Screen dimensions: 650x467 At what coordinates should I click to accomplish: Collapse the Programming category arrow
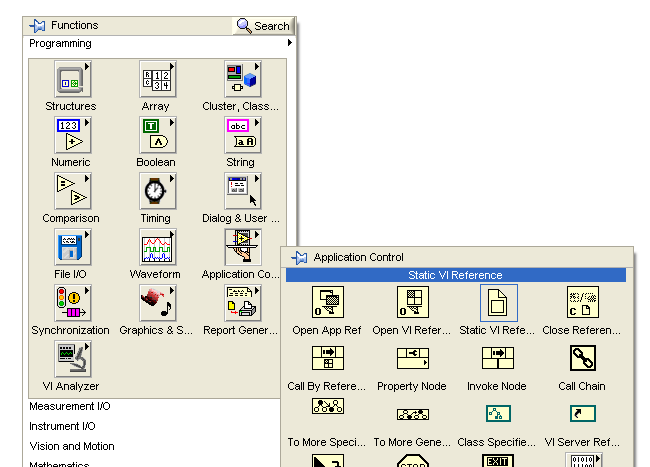click(x=290, y=43)
